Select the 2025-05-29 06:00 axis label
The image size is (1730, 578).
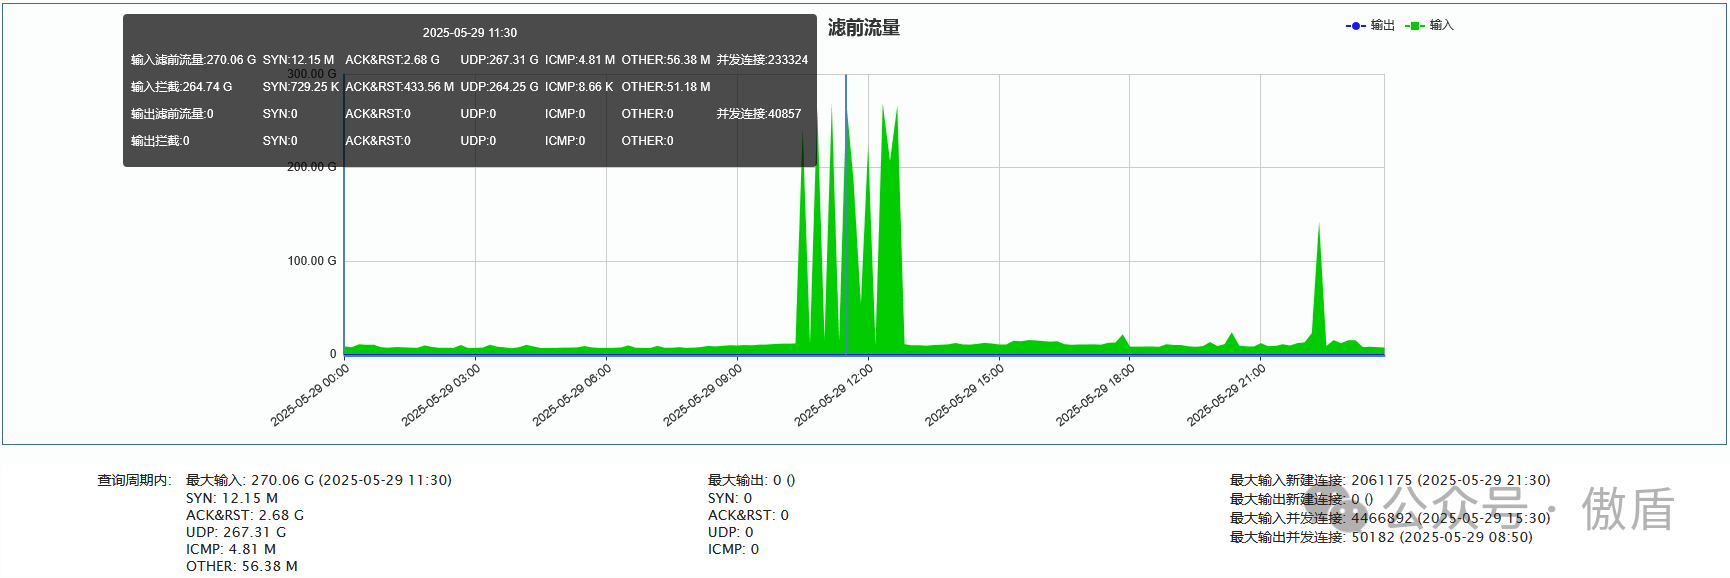click(x=572, y=395)
